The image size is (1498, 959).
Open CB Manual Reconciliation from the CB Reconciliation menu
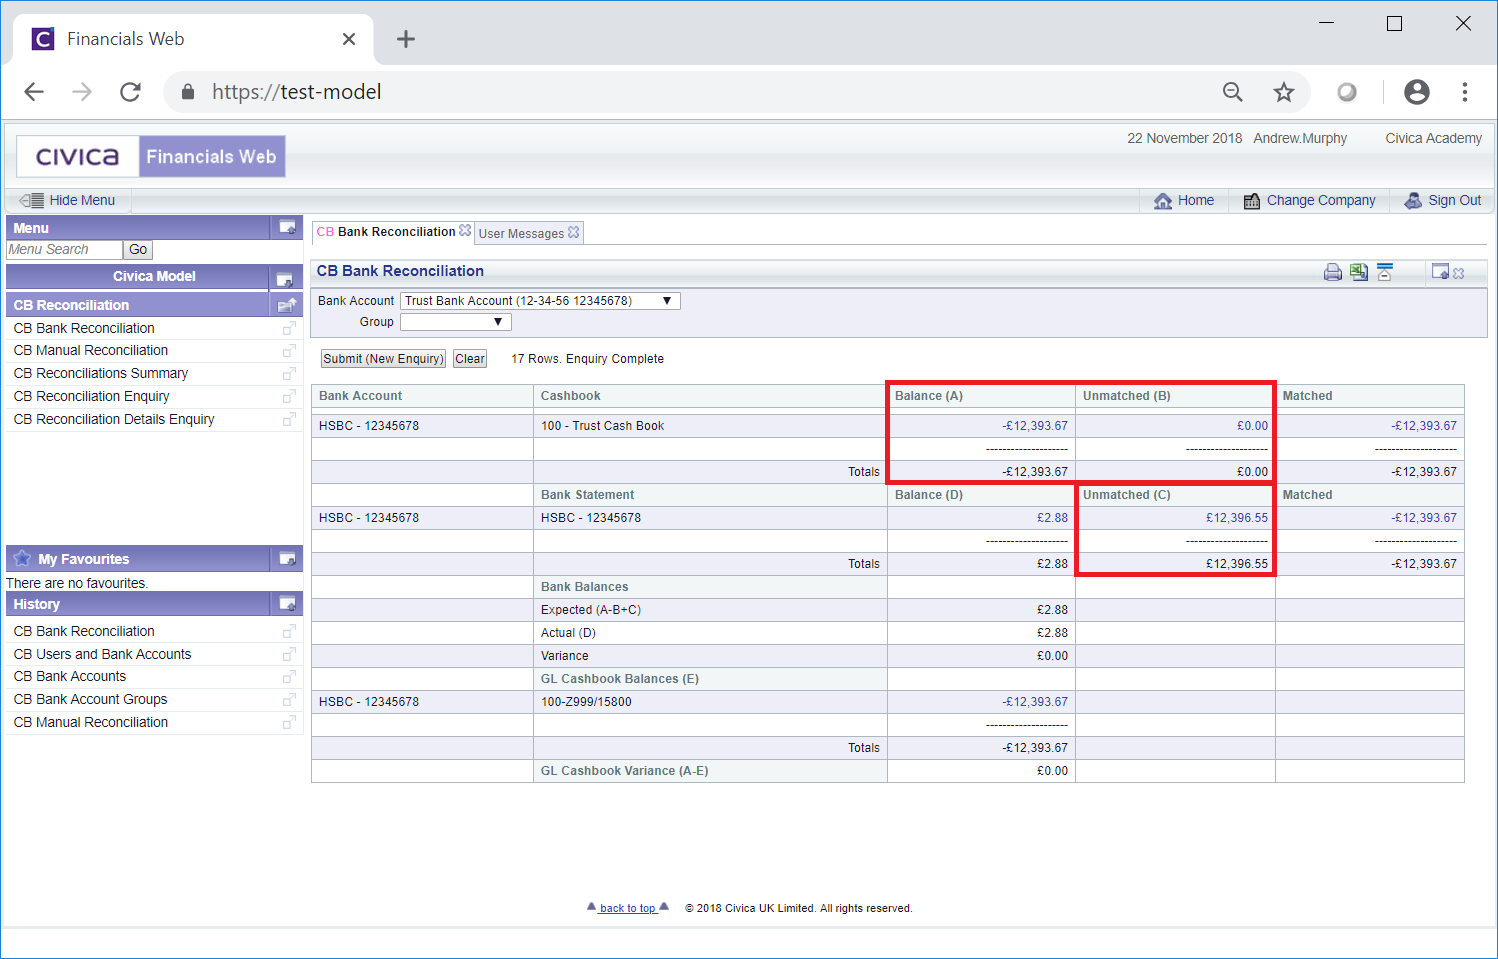91,351
